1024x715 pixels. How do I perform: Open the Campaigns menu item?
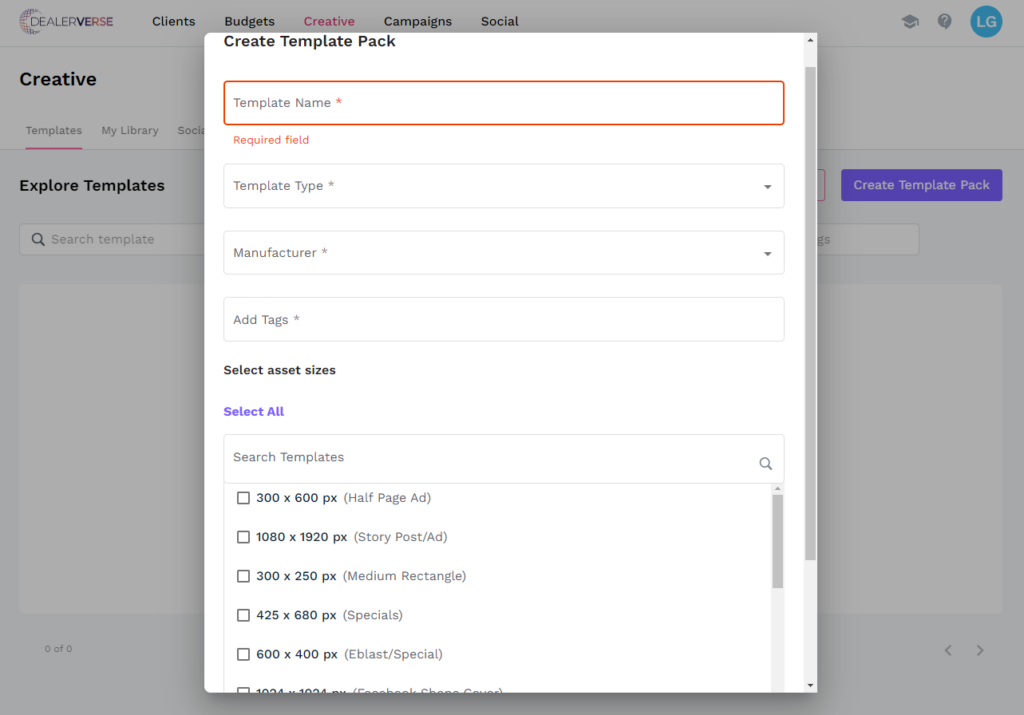point(417,21)
